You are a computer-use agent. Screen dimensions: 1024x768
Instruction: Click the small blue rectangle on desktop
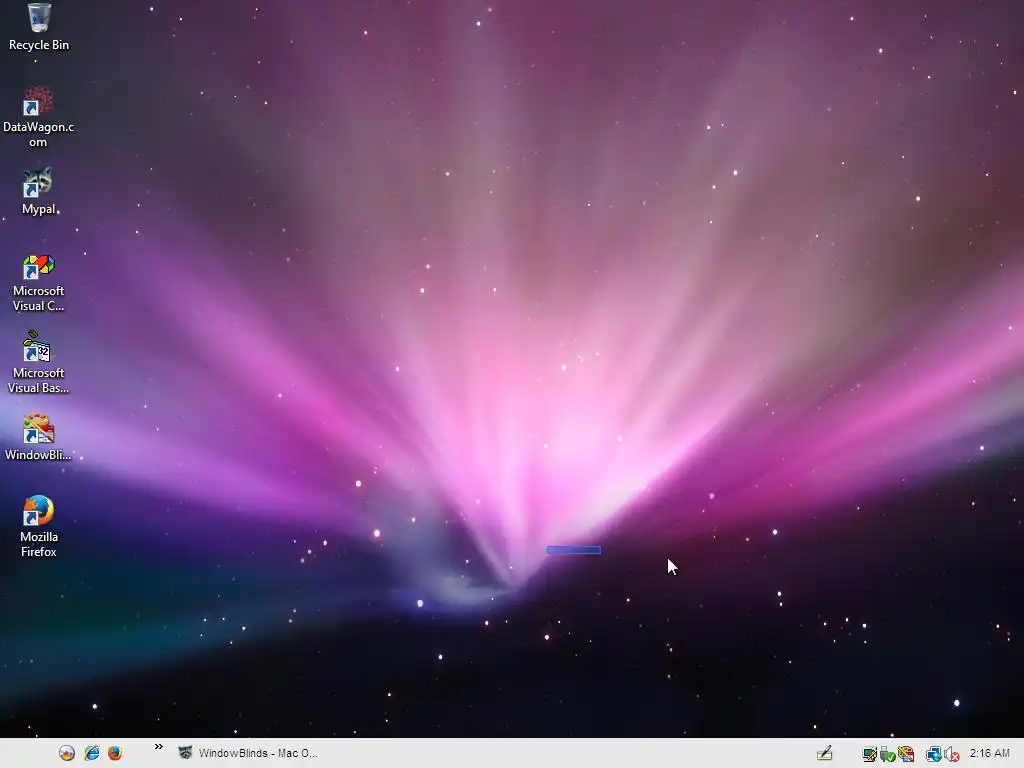(x=573, y=550)
